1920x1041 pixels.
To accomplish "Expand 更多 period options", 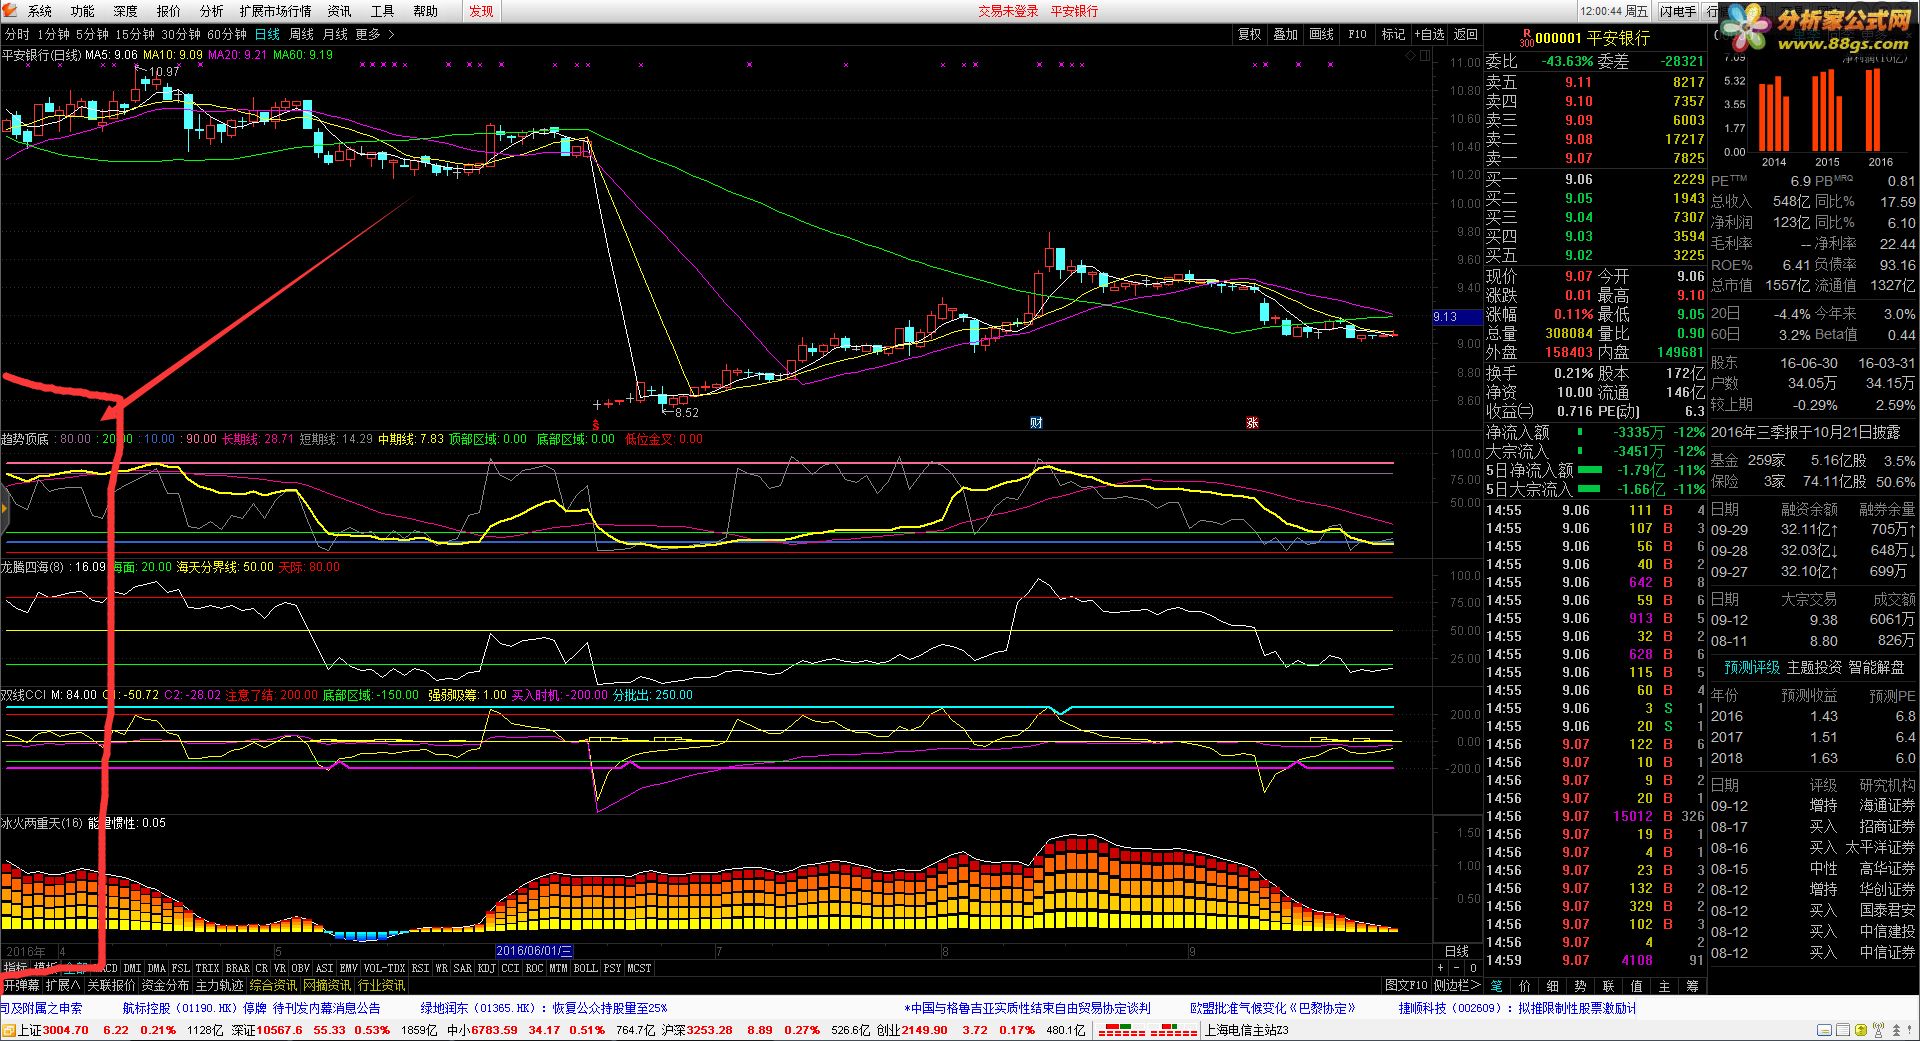I will coord(375,34).
